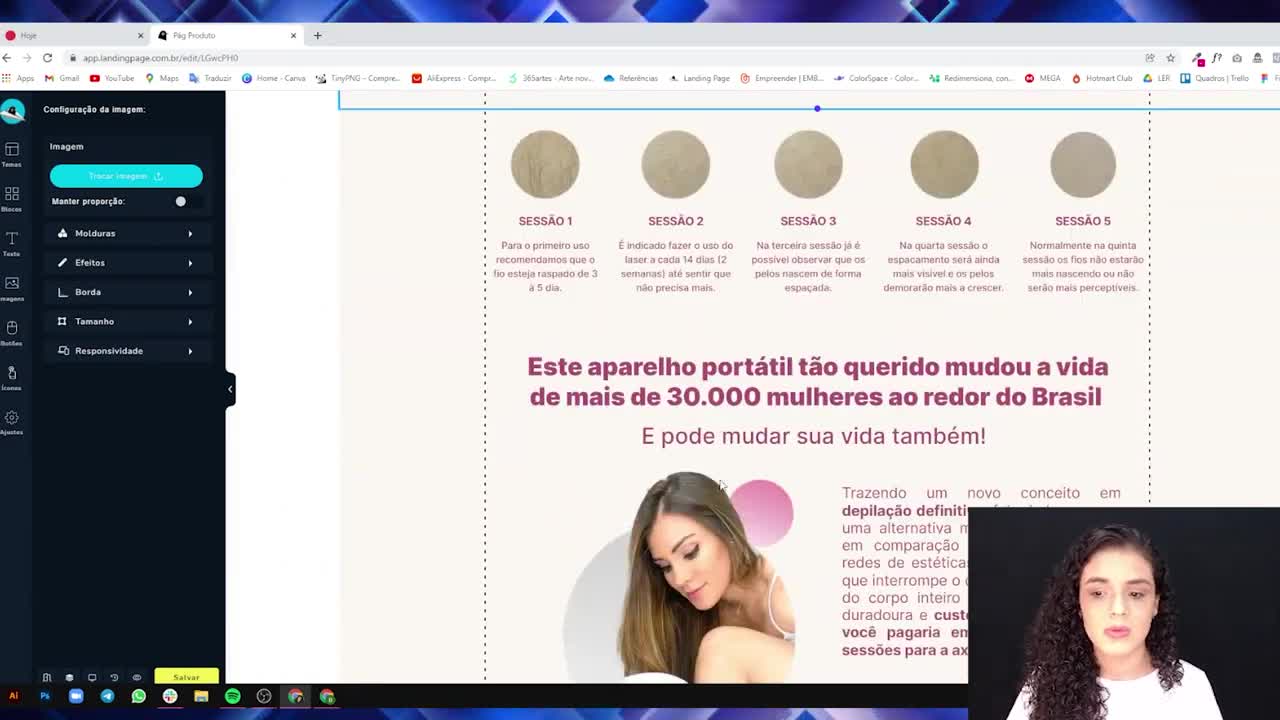Open the Gmail bookmark
1280x720 pixels.
coord(62,78)
